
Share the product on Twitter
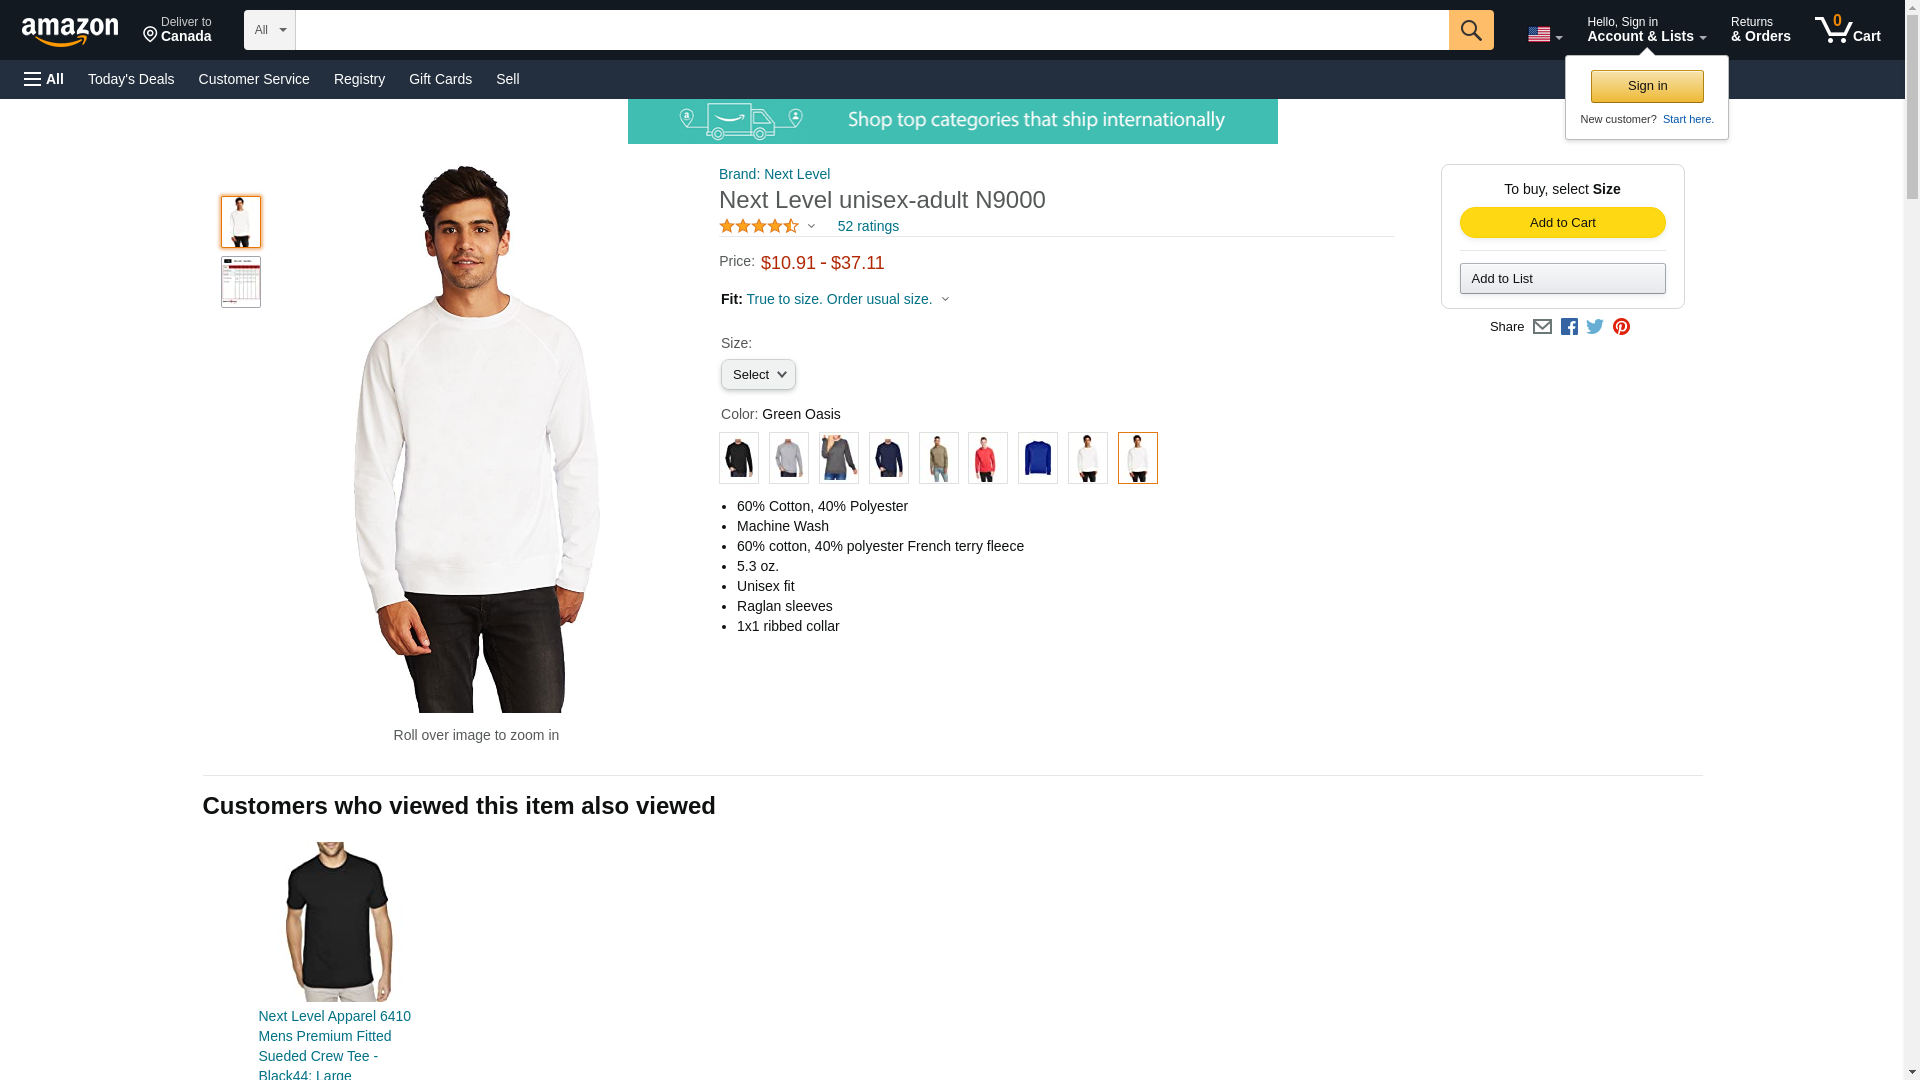[1595, 327]
